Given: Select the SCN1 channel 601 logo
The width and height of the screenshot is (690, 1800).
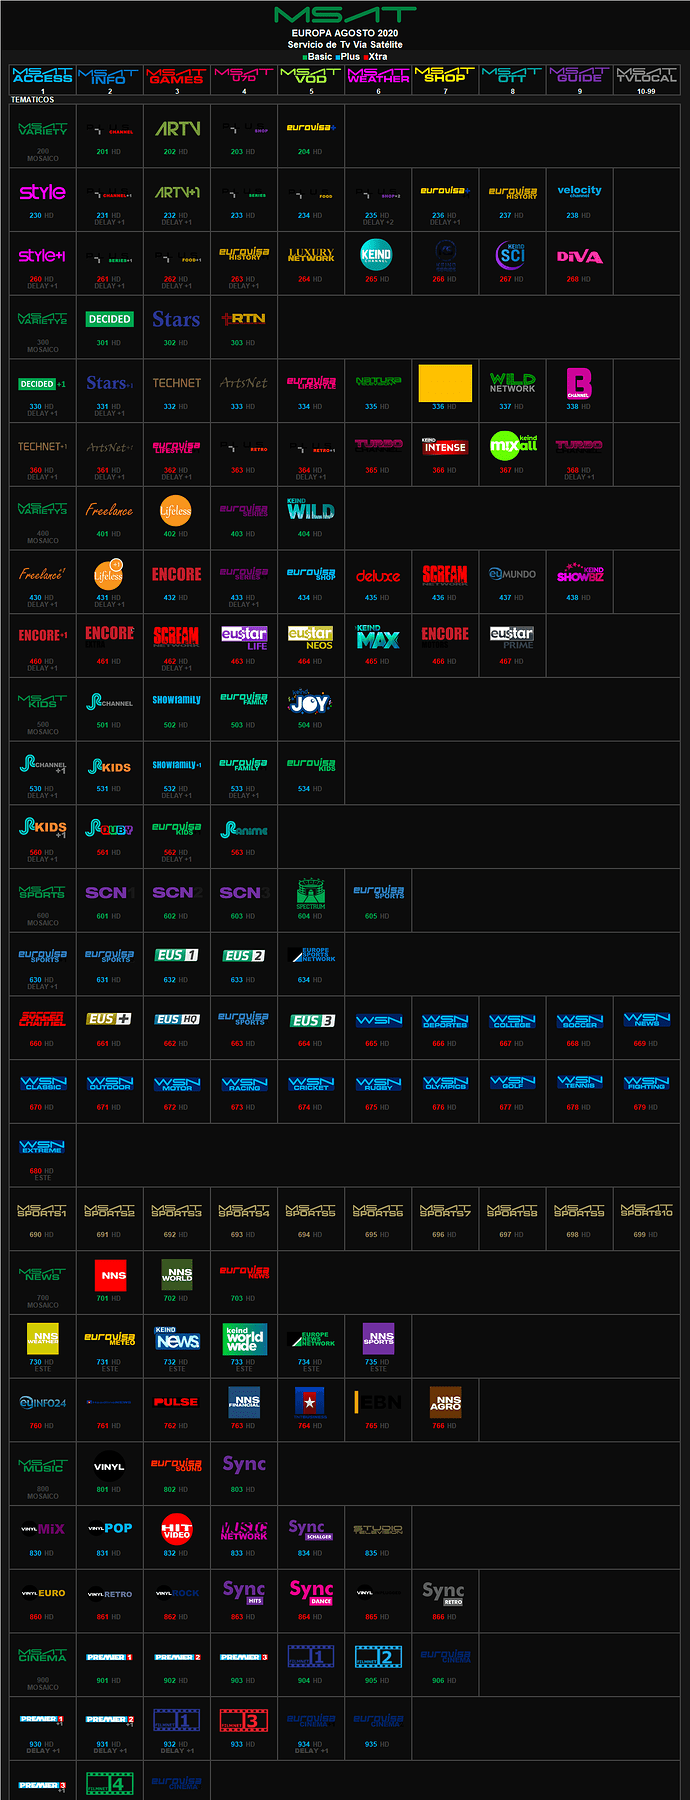Looking at the screenshot, I should pyautogui.click(x=110, y=893).
